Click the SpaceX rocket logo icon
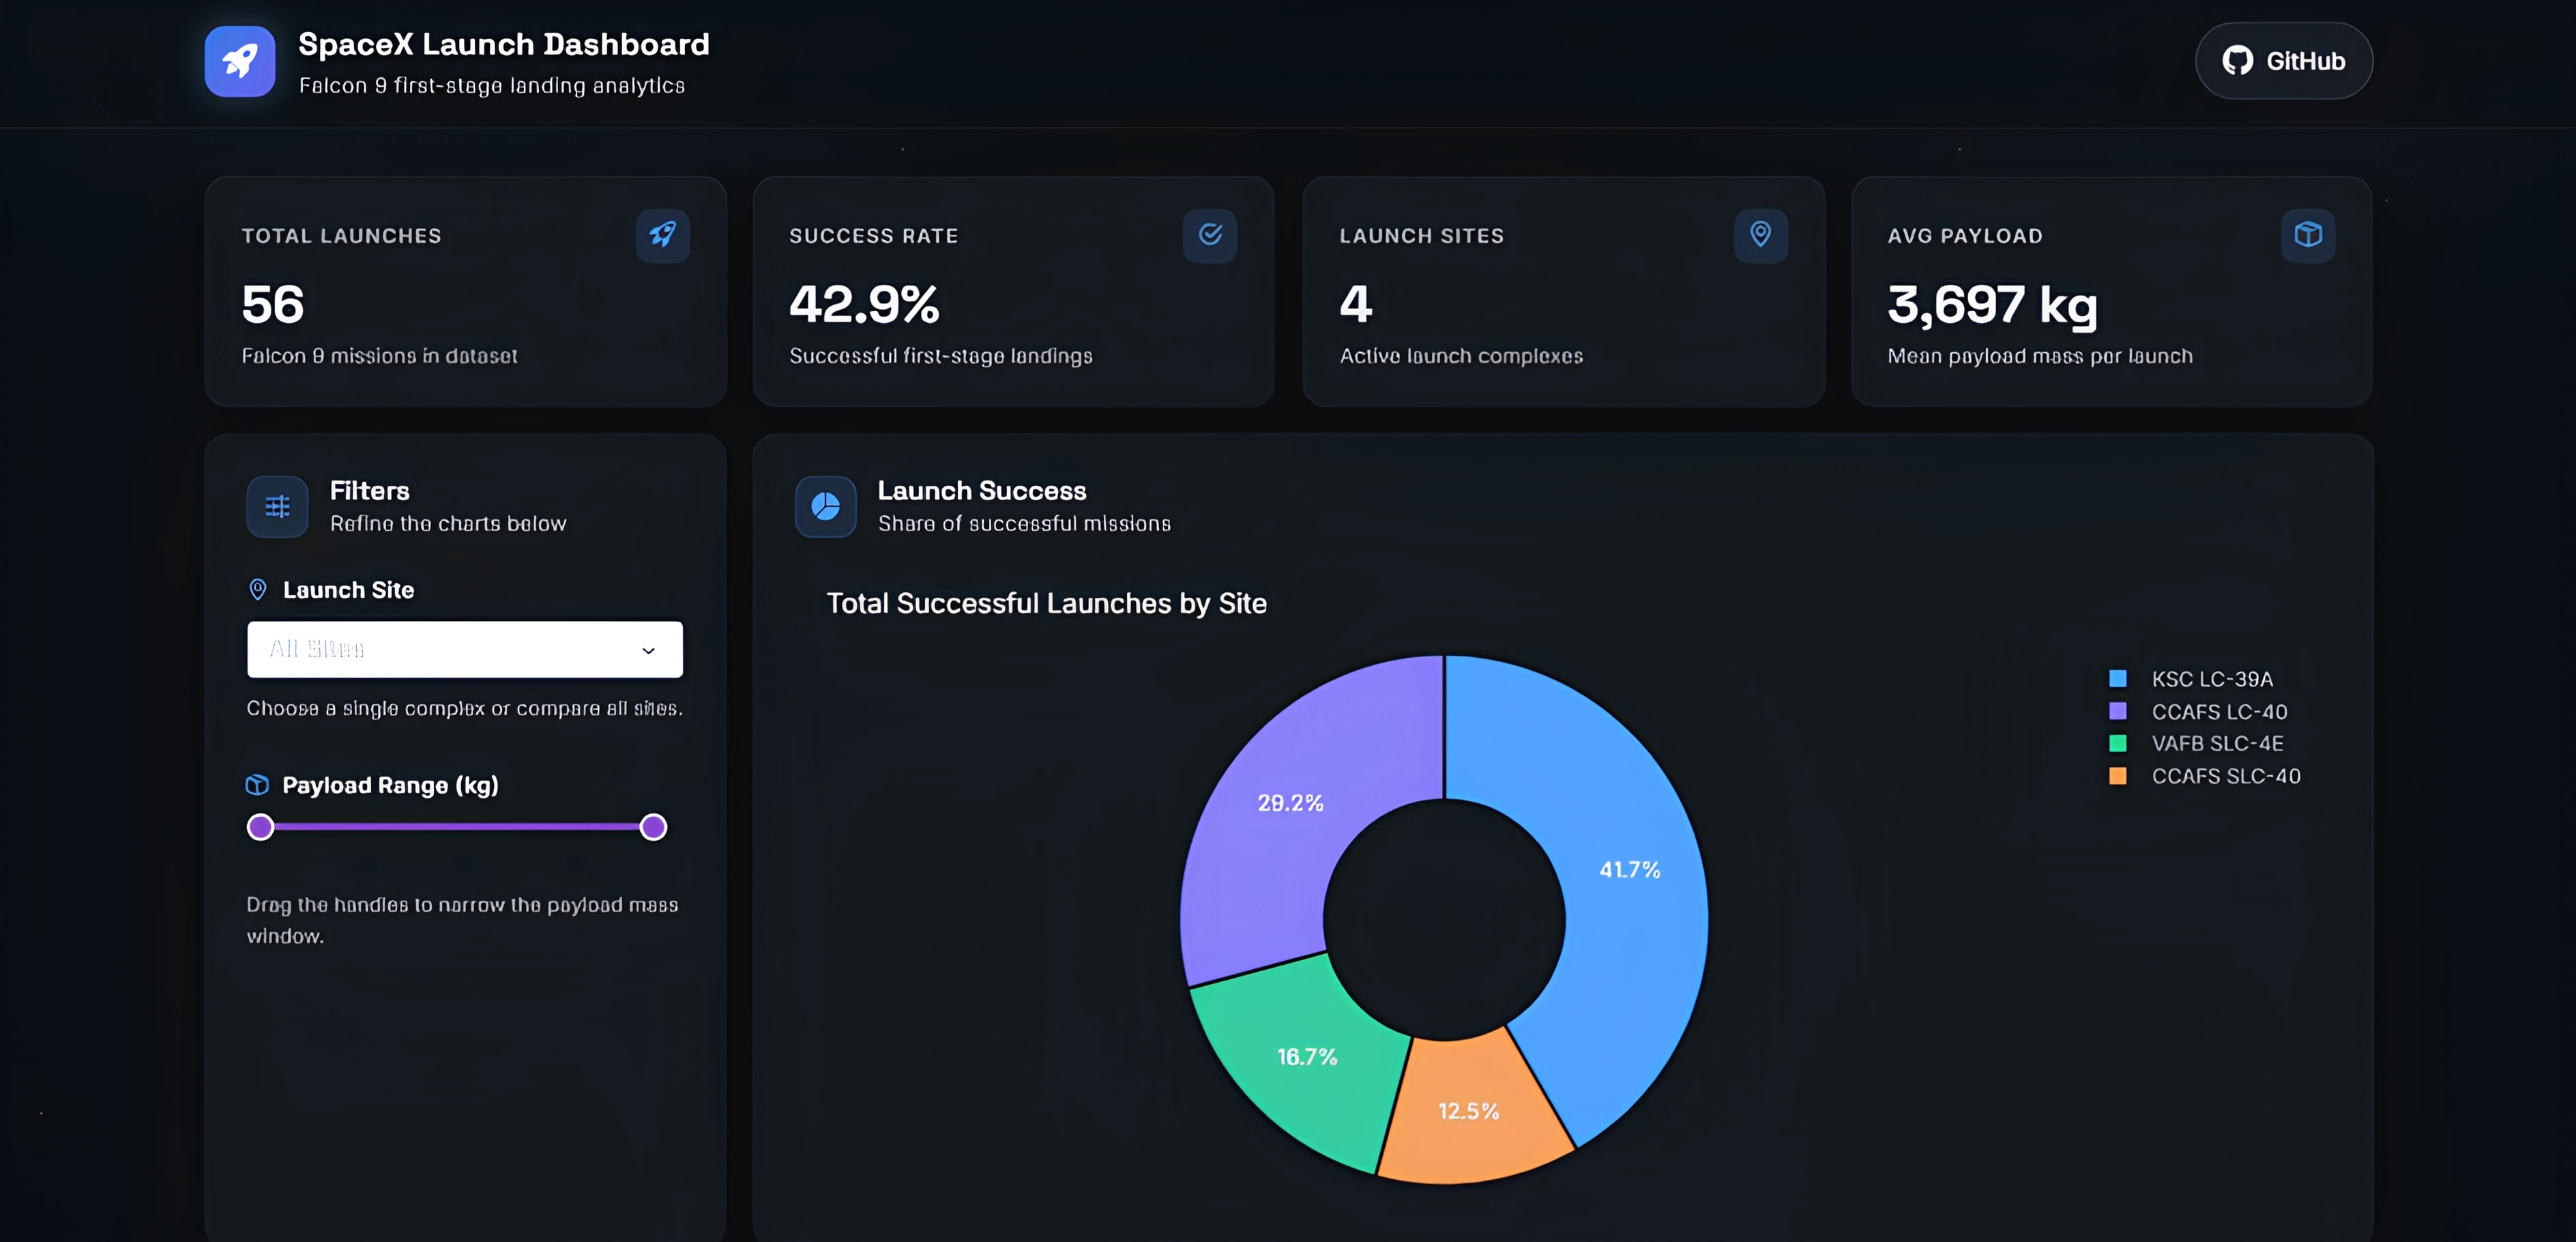Viewport: 2576px width, 1242px height. [240, 61]
